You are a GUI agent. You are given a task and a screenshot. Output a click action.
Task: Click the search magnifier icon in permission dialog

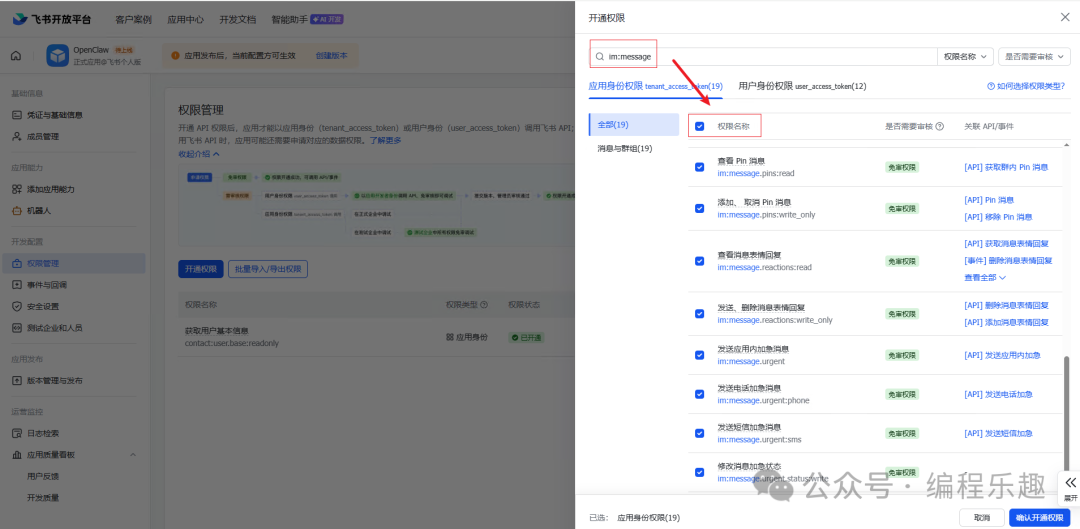pyautogui.click(x=600, y=56)
